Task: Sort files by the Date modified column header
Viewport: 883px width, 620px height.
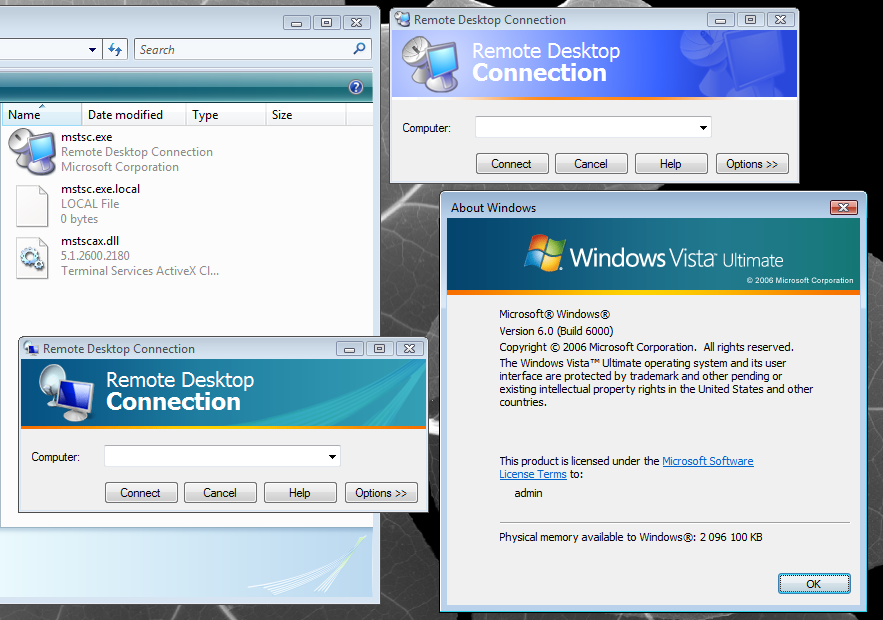Action: click(x=133, y=115)
